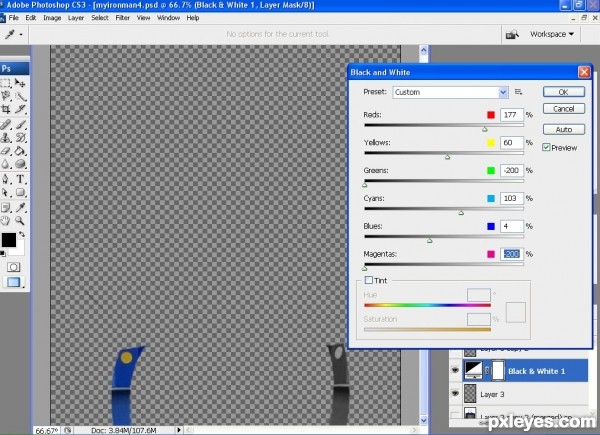
Task: Select the Lasso tool
Action: (6, 96)
